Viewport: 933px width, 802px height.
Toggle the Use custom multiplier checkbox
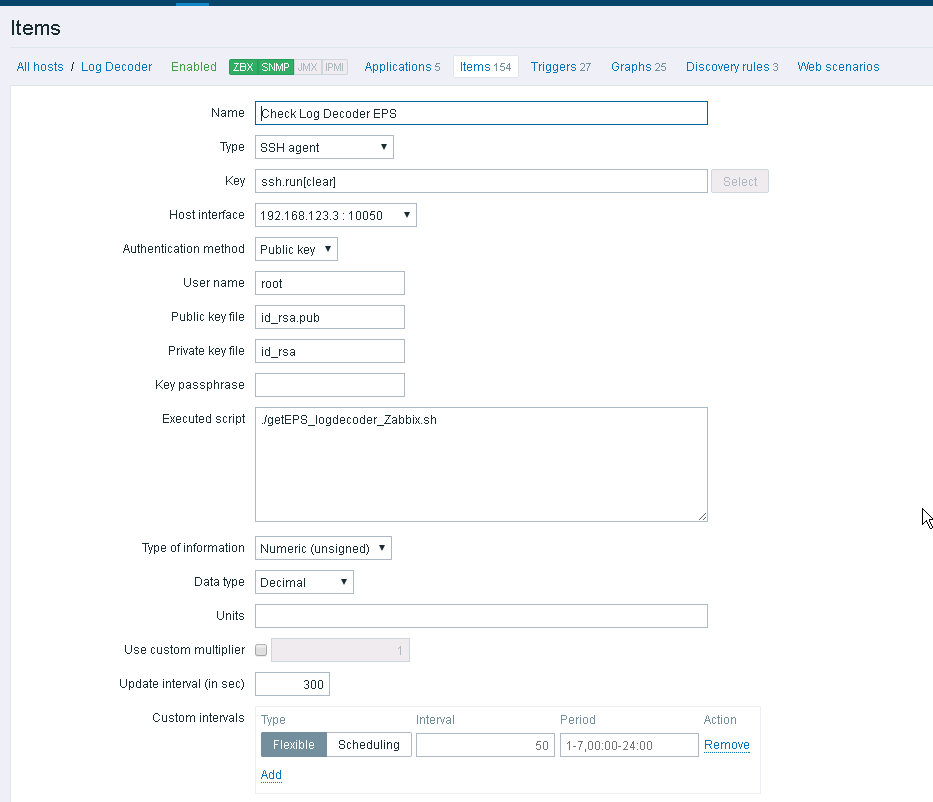[260, 650]
